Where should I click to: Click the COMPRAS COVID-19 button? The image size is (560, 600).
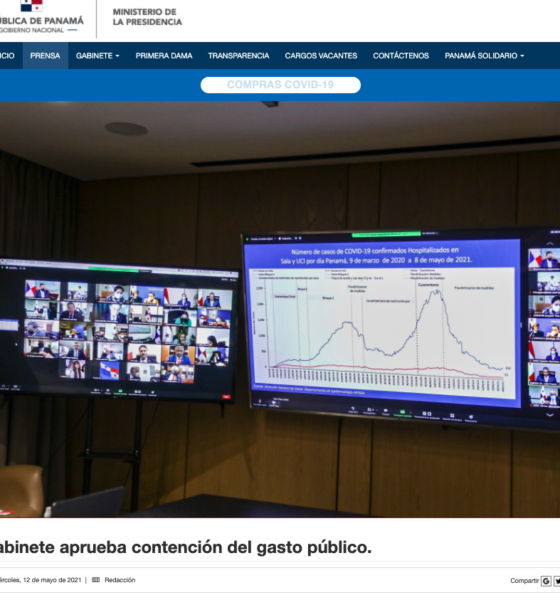[281, 85]
